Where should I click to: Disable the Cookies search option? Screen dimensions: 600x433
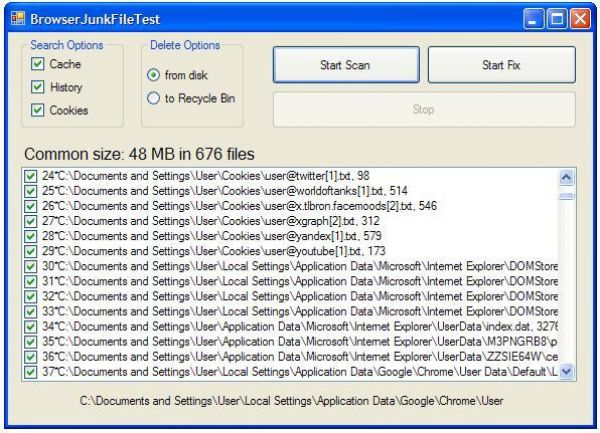coord(38,111)
